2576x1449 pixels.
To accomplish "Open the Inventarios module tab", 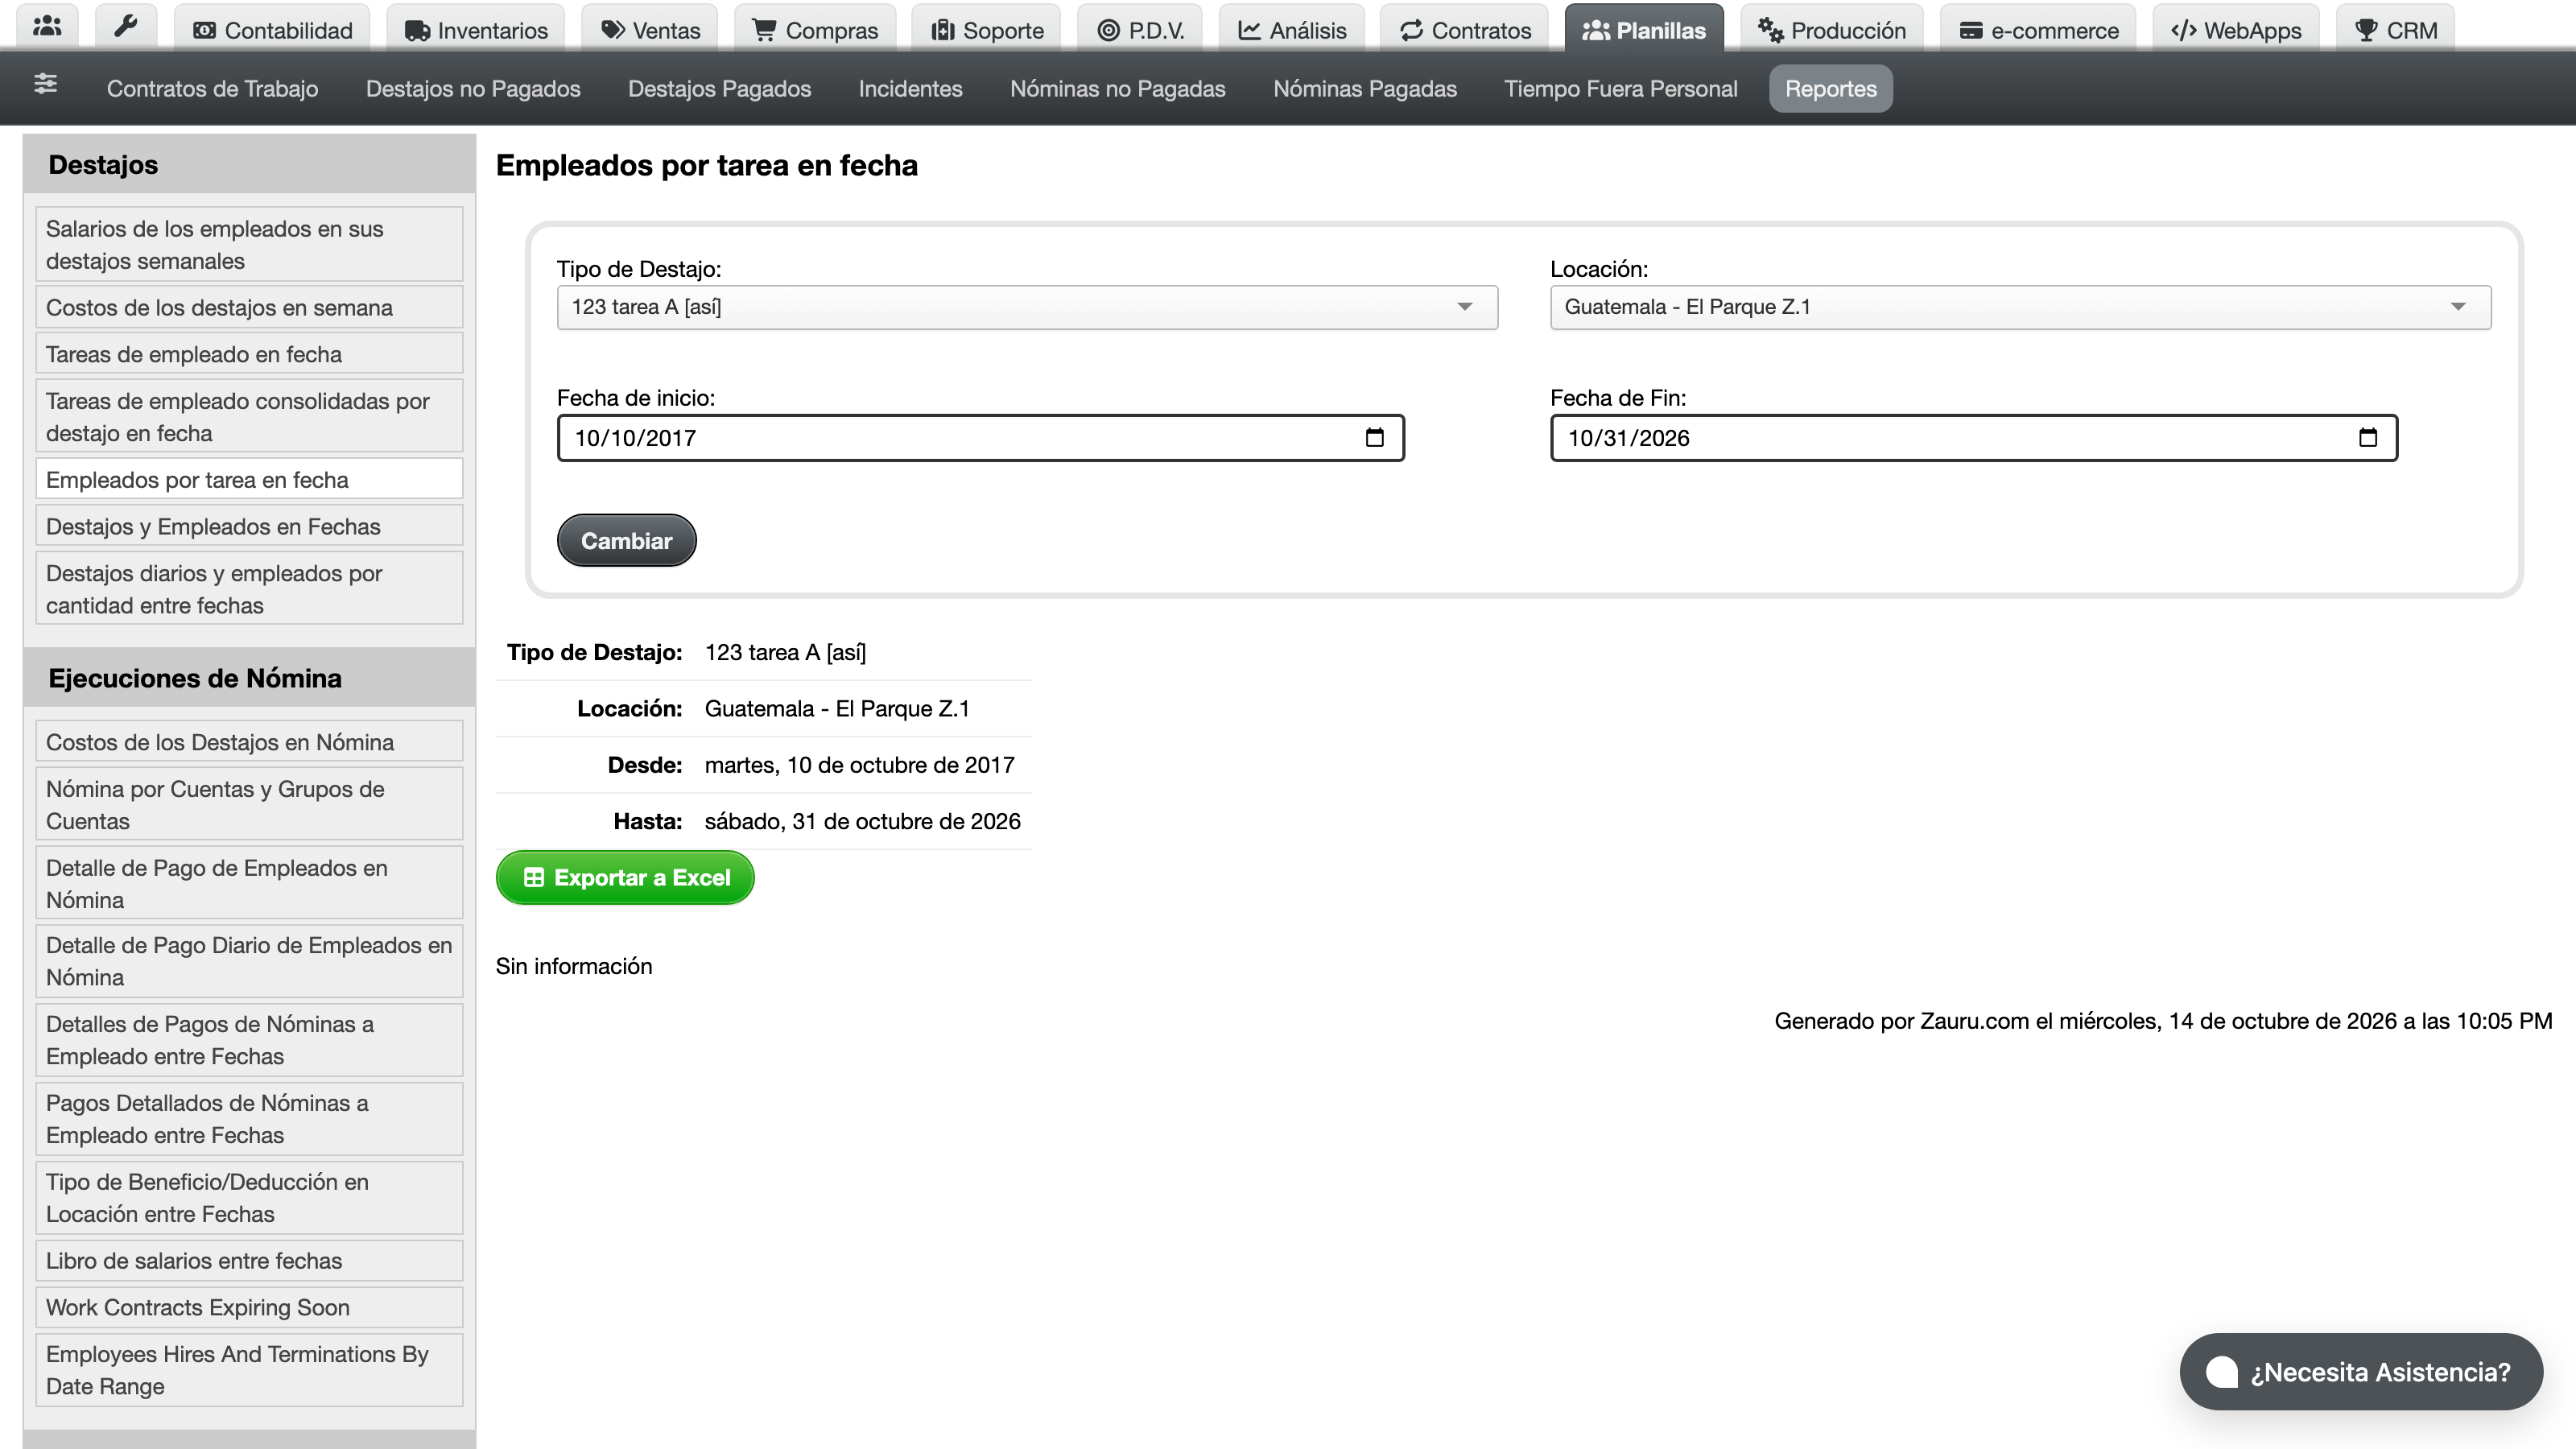I will tap(476, 29).
